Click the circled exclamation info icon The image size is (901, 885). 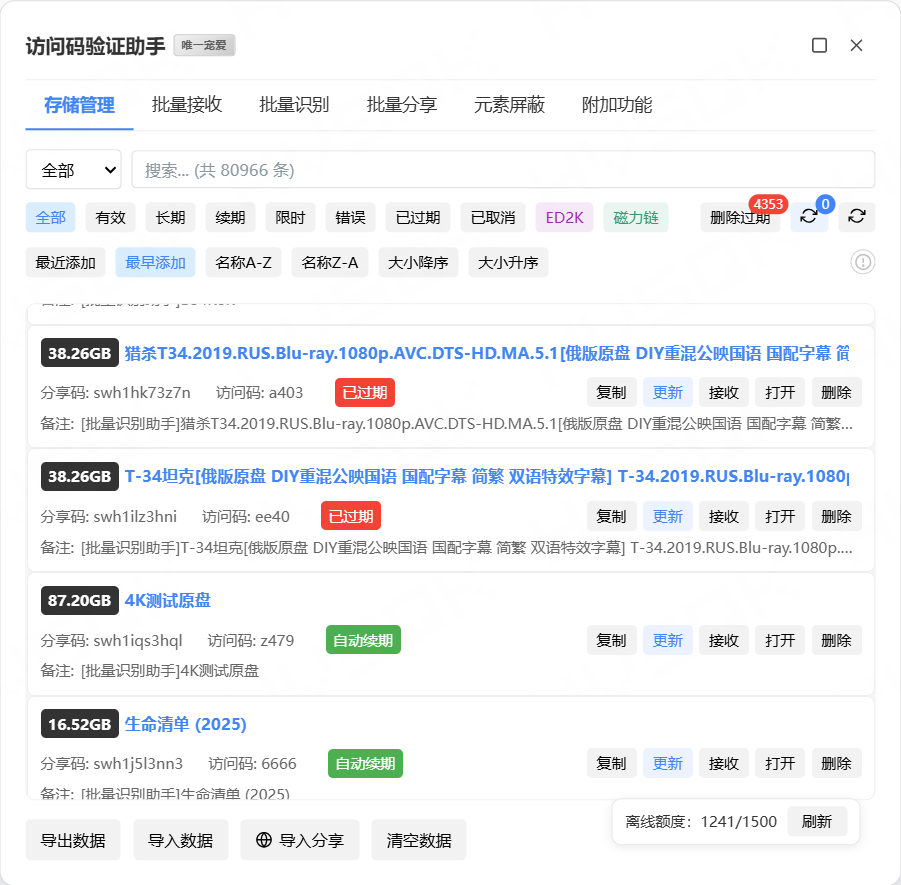(x=862, y=262)
